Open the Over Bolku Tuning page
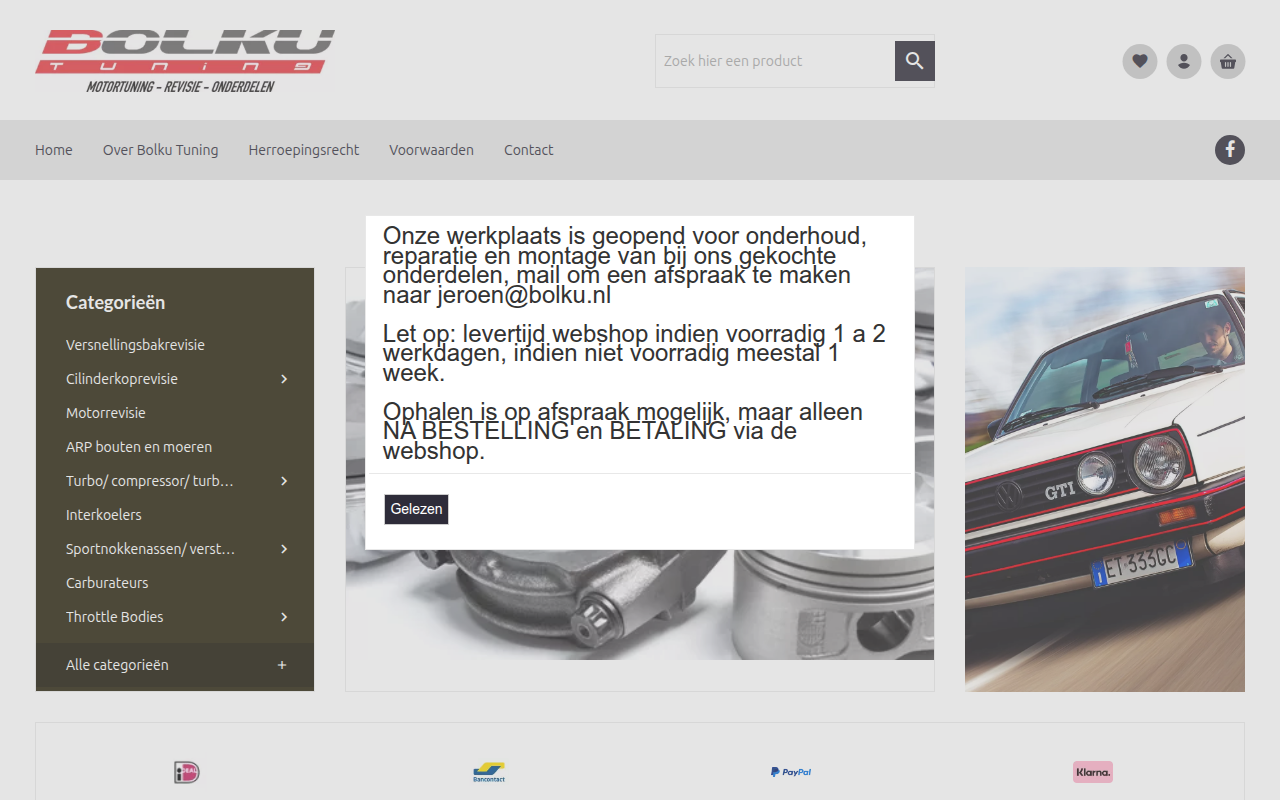Screen dimensions: 1280x800 click(x=160, y=150)
